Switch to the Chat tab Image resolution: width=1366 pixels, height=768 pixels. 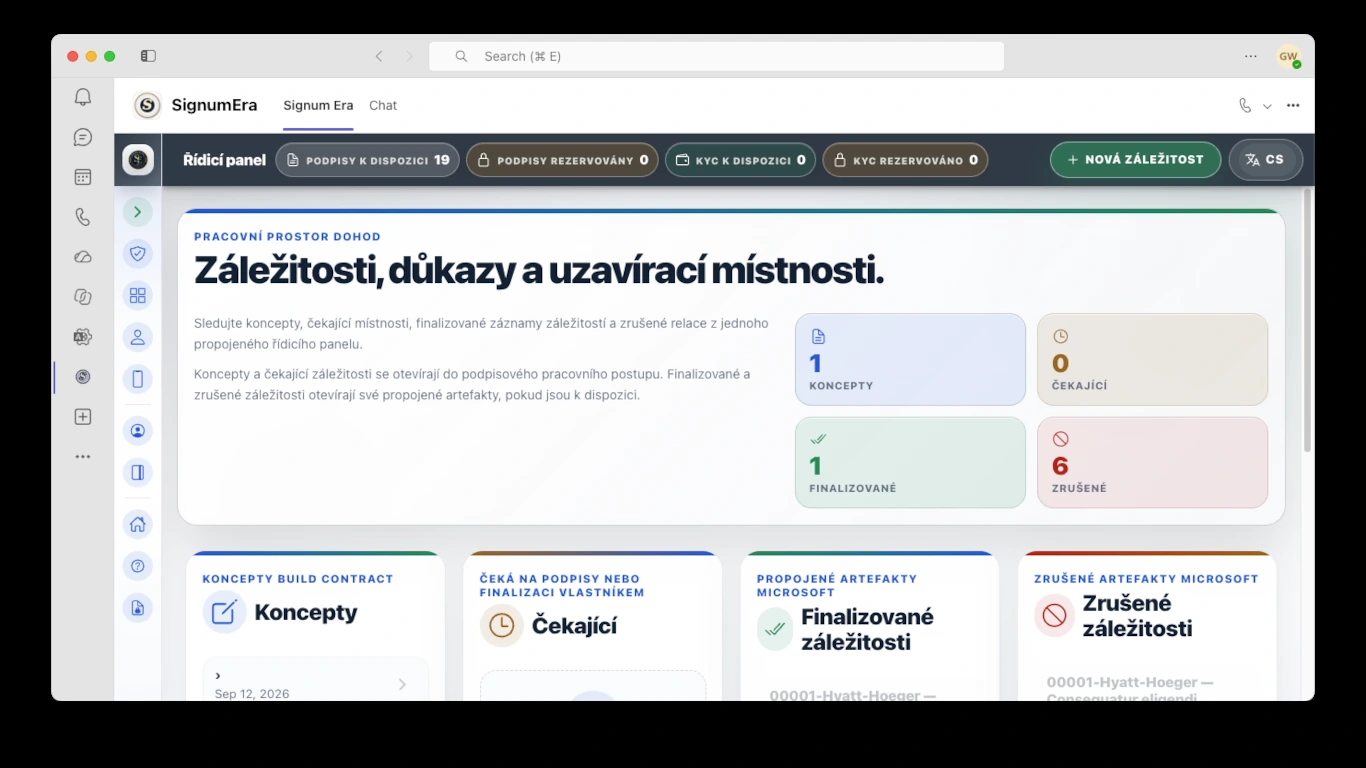click(383, 105)
